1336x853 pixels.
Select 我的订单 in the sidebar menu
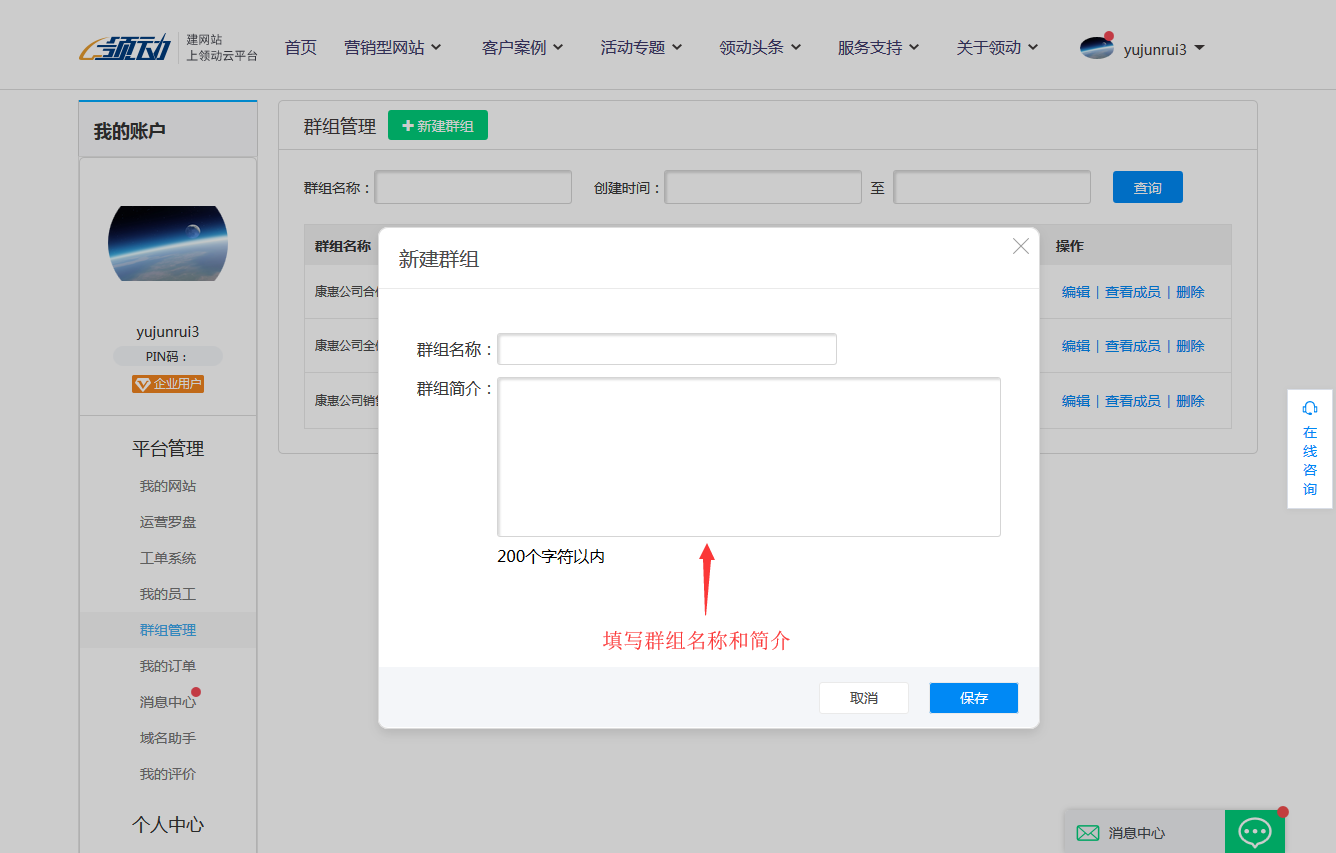[x=167, y=665]
